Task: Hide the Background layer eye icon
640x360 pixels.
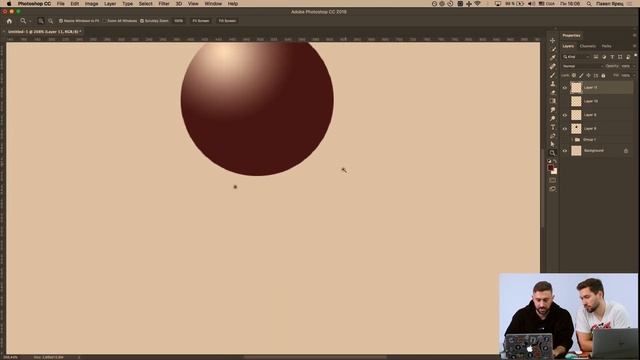Action: (565, 151)
